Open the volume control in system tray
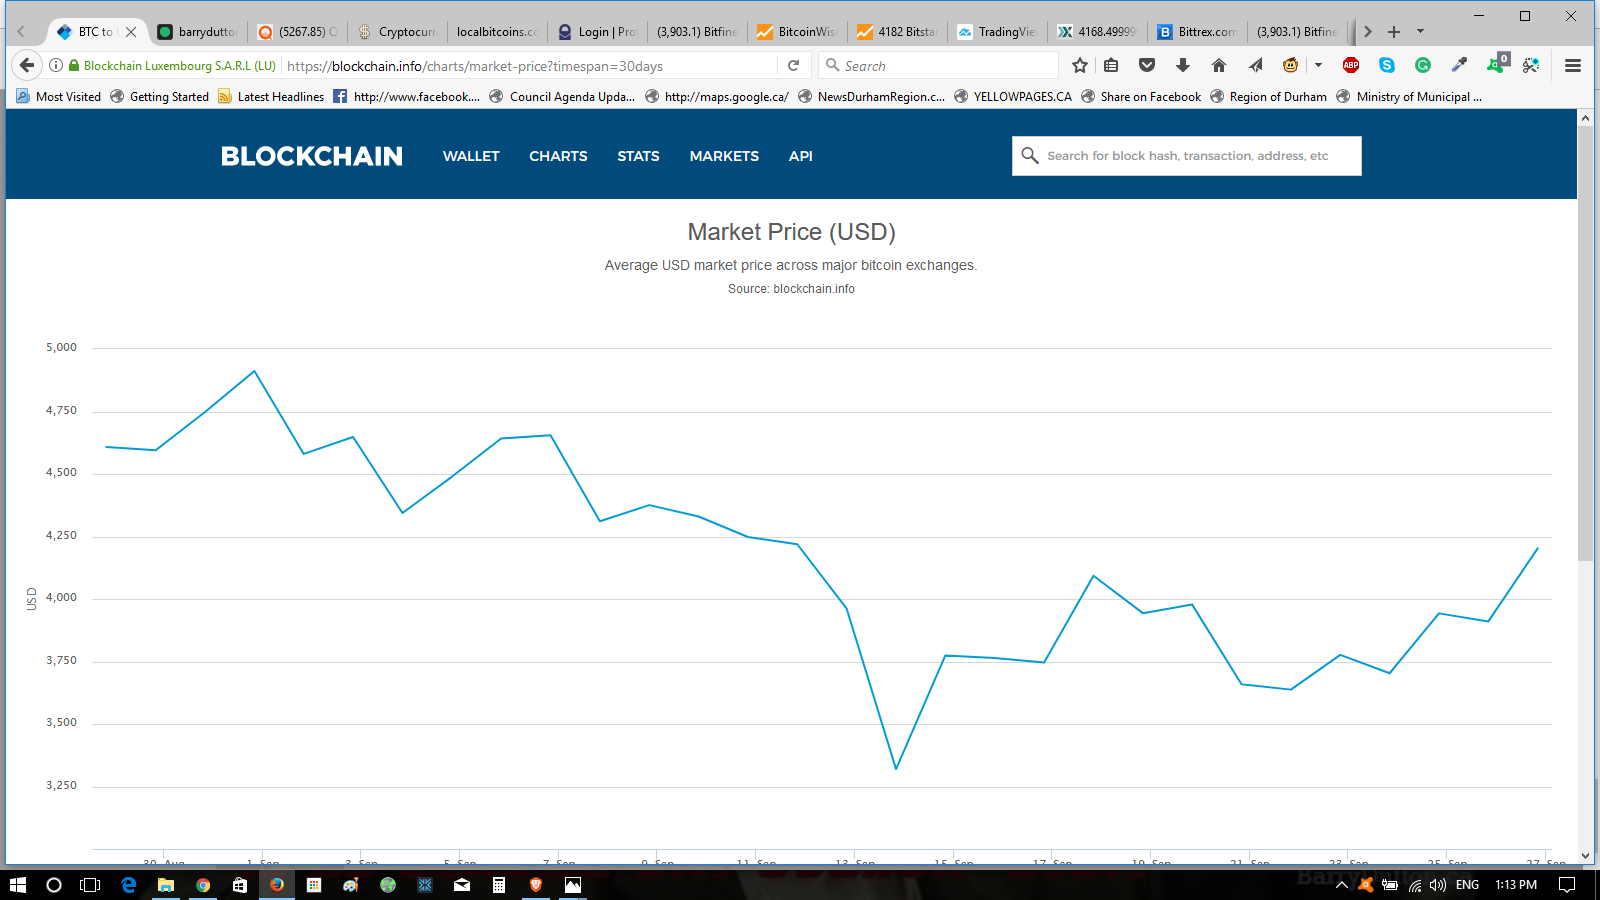 point(1438,885)
